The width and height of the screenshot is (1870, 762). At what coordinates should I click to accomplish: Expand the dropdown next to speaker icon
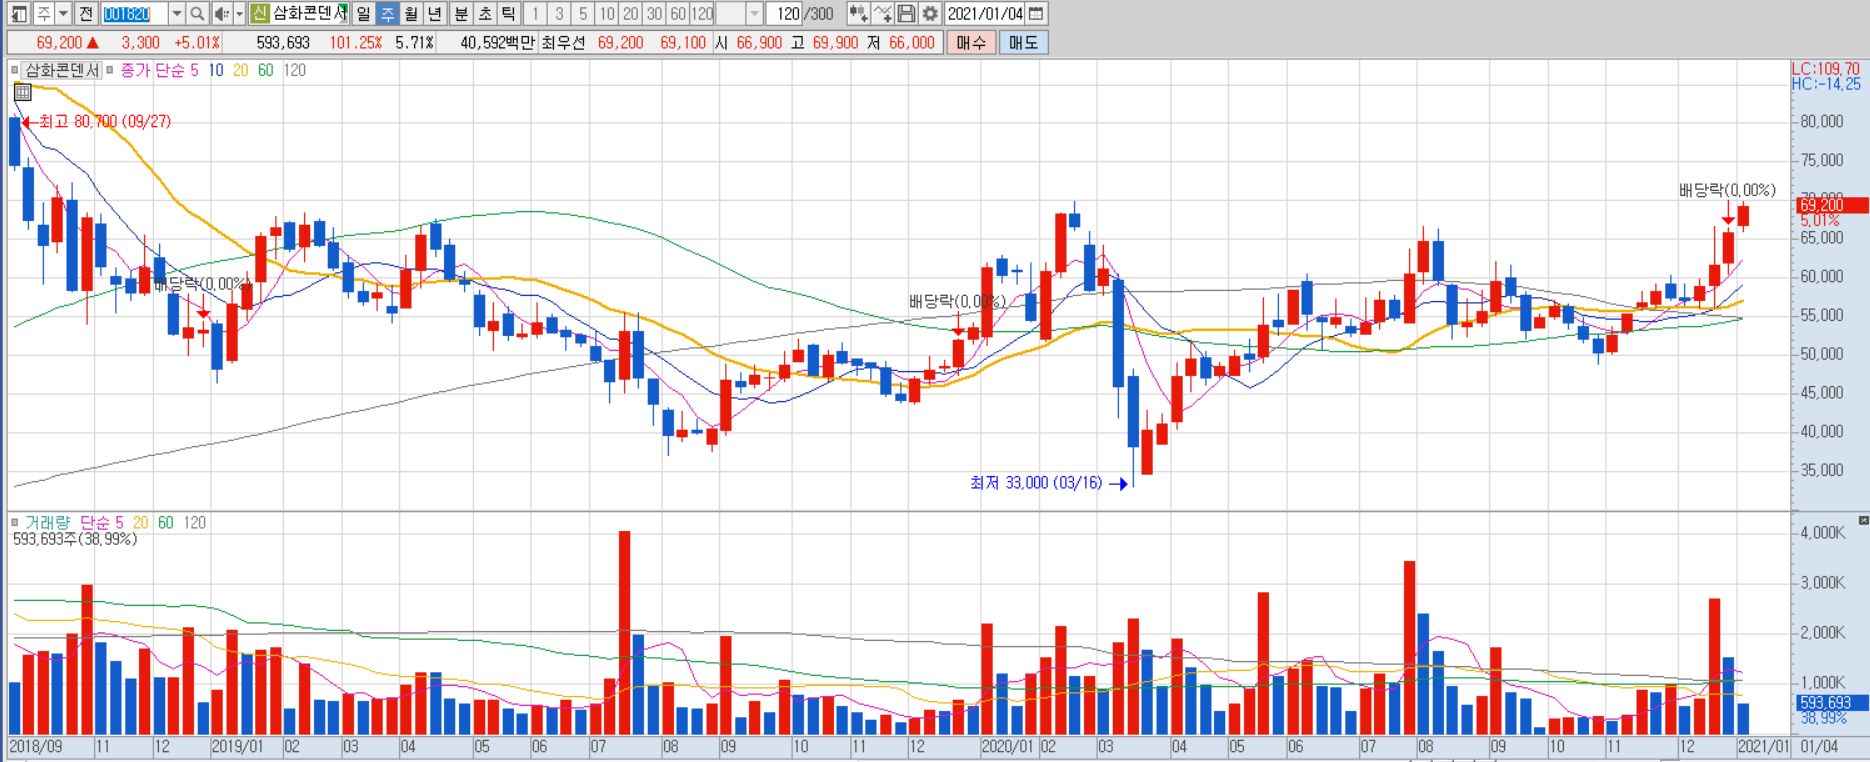point(239,14)
